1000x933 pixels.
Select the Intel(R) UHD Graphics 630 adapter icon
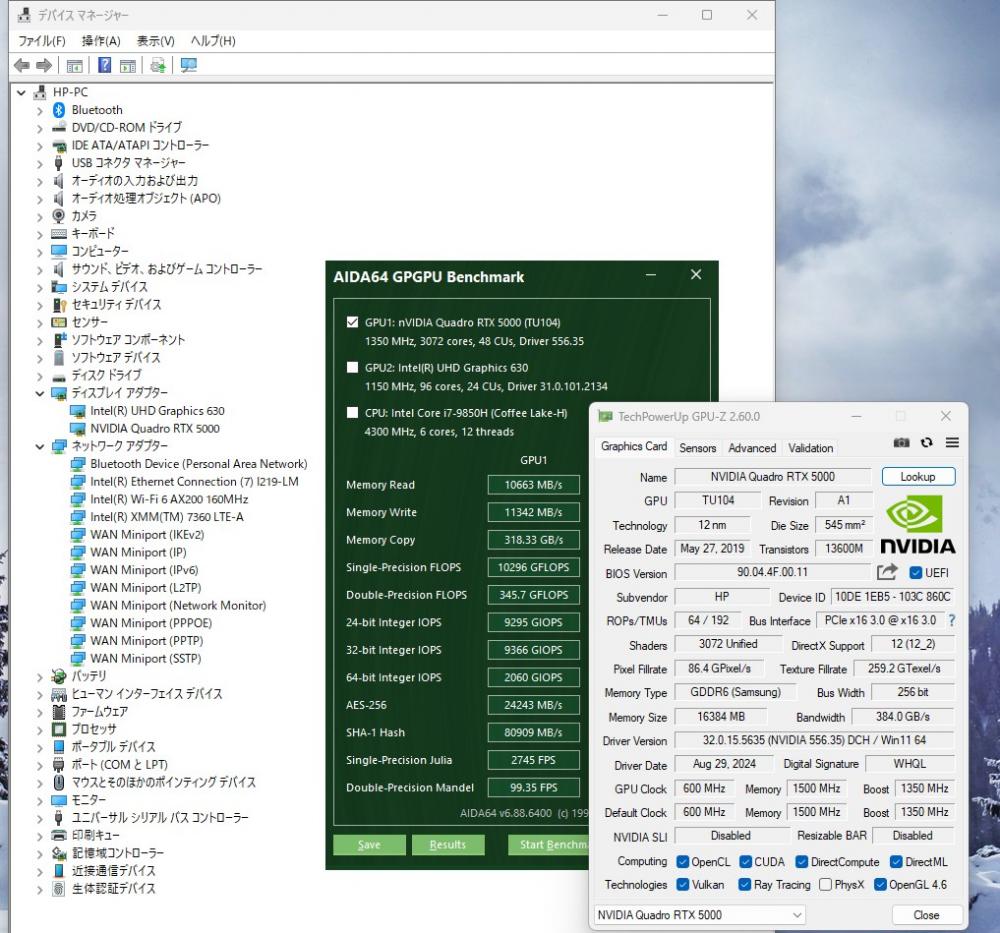(x=78, y=411)
